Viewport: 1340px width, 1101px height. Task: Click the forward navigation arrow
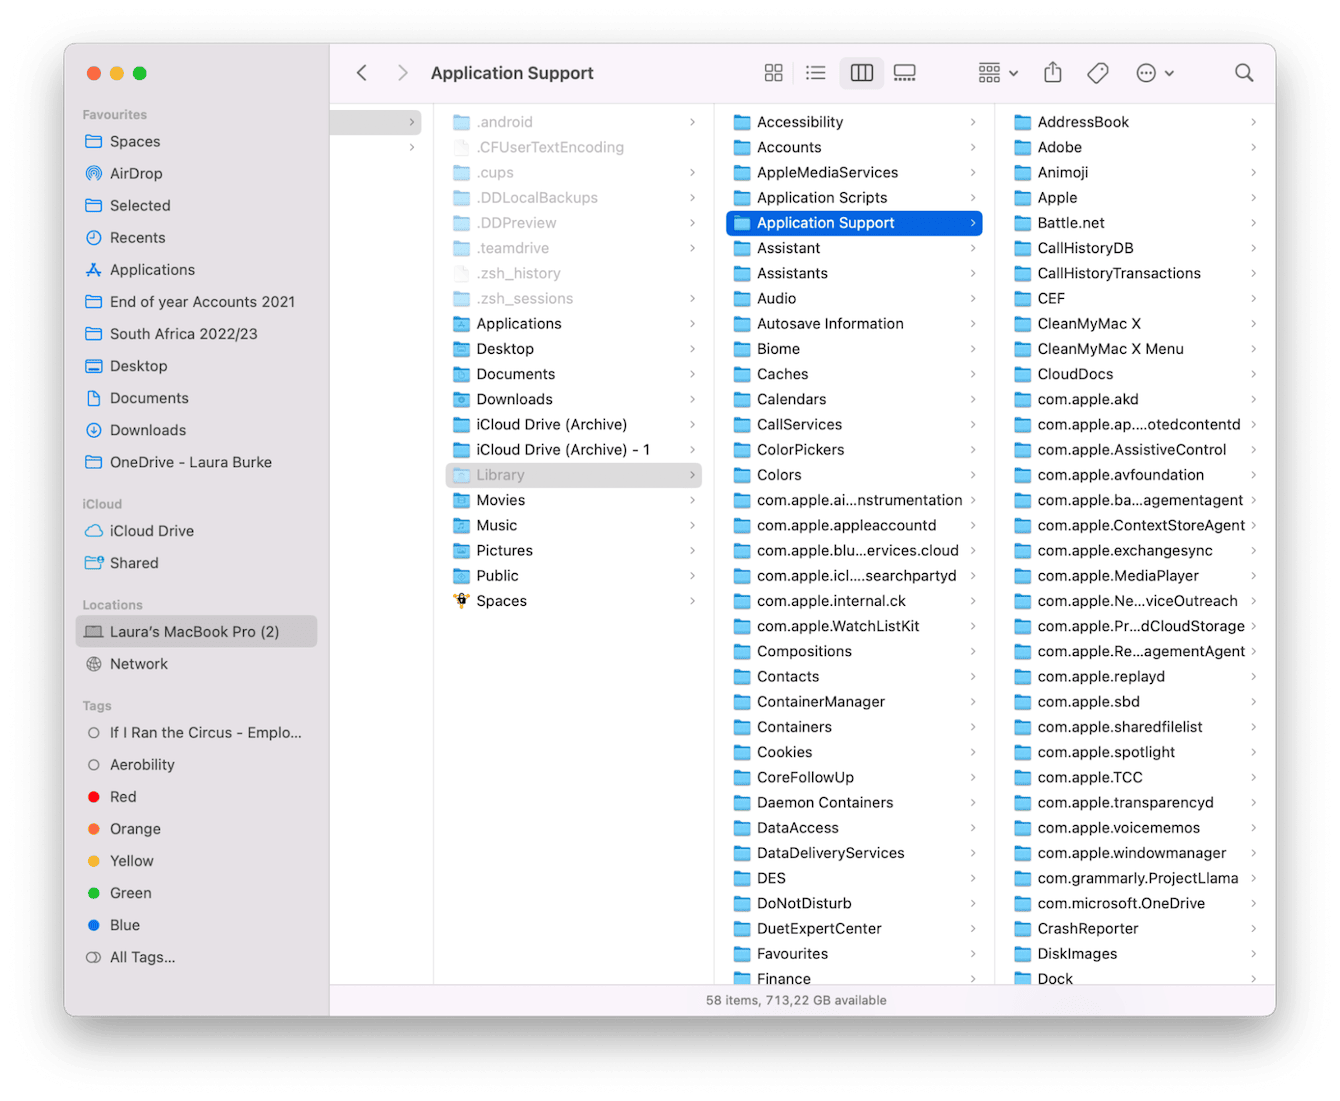coord(402,72)
